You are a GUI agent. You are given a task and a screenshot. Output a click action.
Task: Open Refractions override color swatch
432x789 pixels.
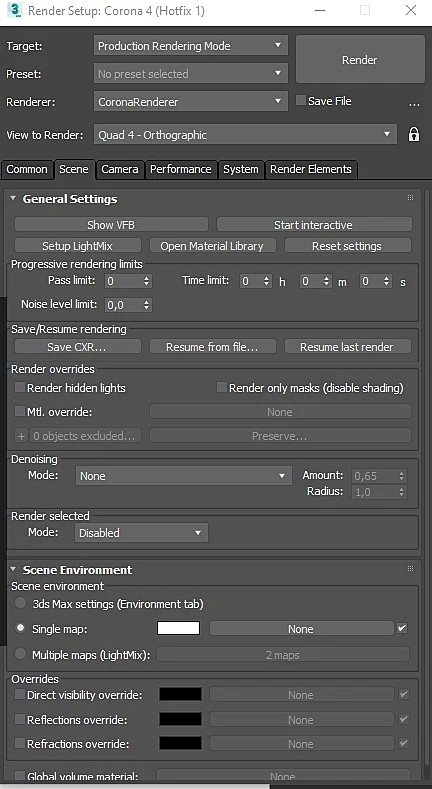(x=181, y=743)
